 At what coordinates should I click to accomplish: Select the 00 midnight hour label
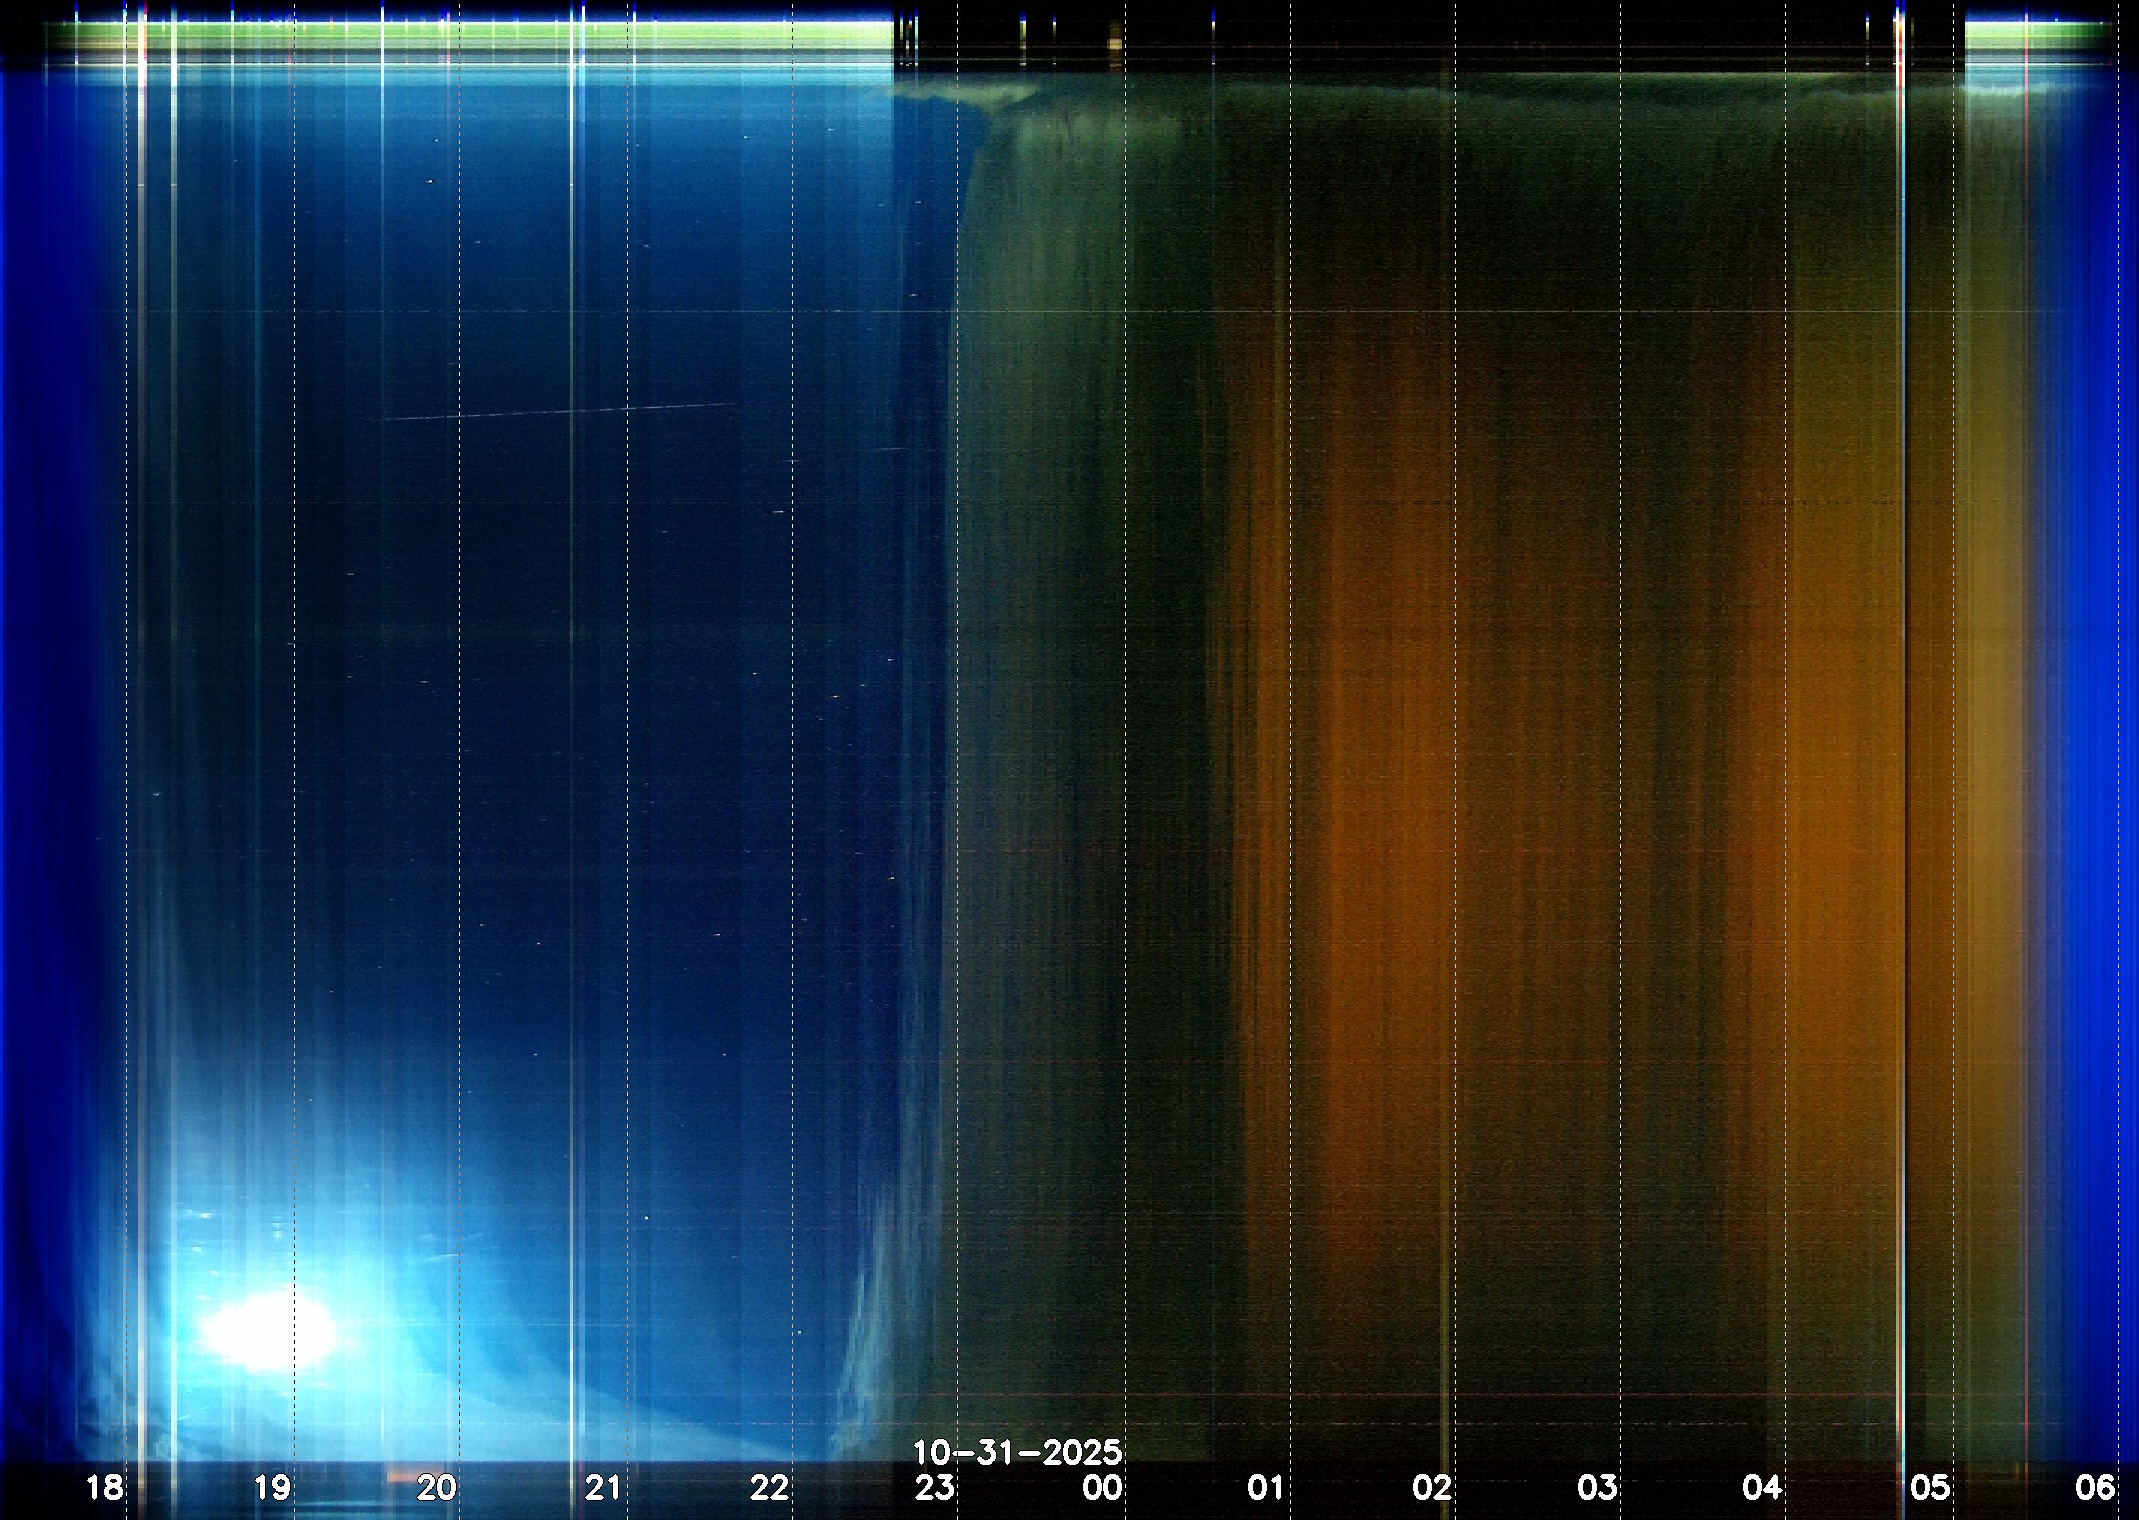tap(1102, 1488)
